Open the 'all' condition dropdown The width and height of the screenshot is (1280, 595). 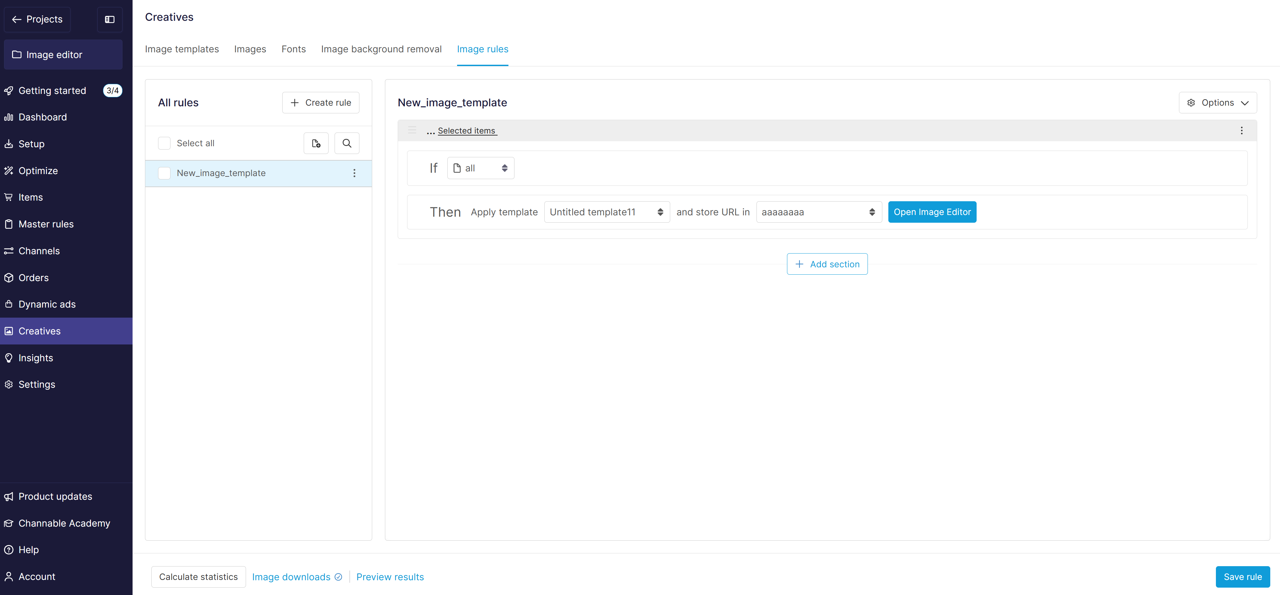[480, 168]
